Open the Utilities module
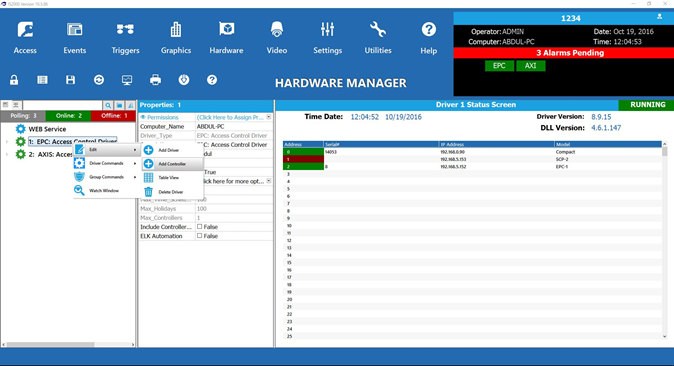 tap(378, 38)
